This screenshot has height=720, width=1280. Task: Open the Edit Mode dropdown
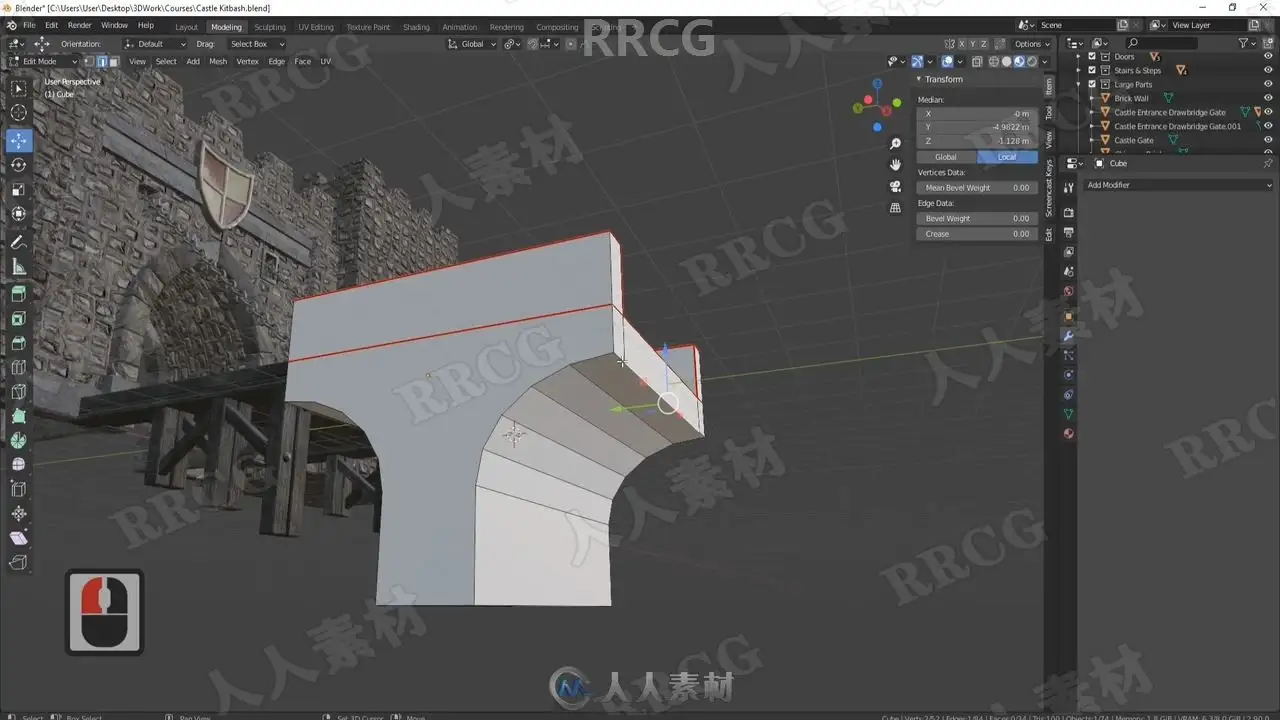[x=43, y=61]
